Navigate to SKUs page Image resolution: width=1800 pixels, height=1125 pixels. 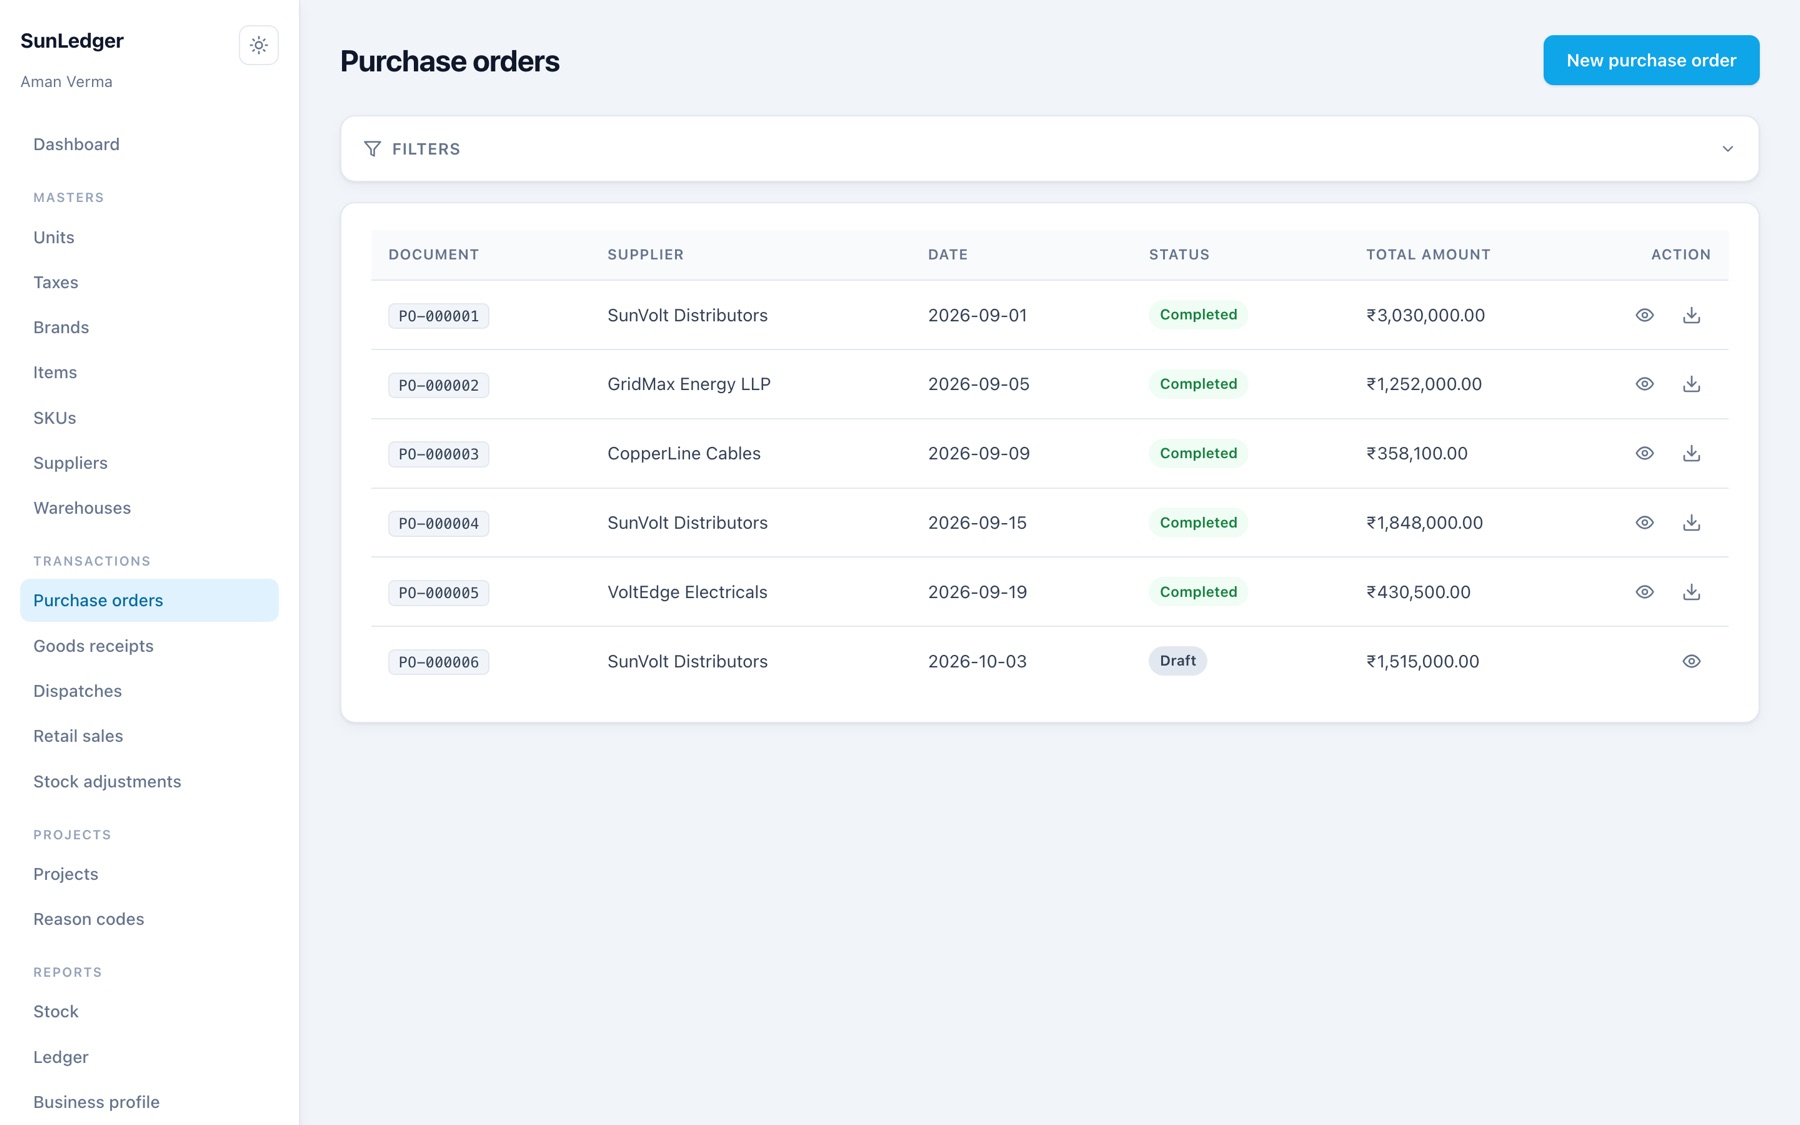click(149, 418)
